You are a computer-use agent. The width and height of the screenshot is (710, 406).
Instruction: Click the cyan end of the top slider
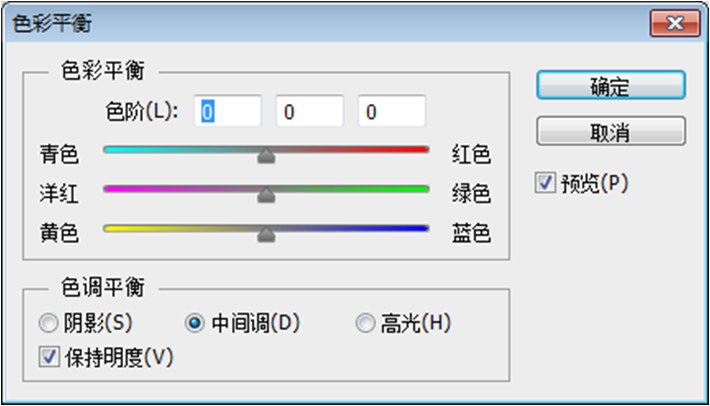tap(109, 150)
